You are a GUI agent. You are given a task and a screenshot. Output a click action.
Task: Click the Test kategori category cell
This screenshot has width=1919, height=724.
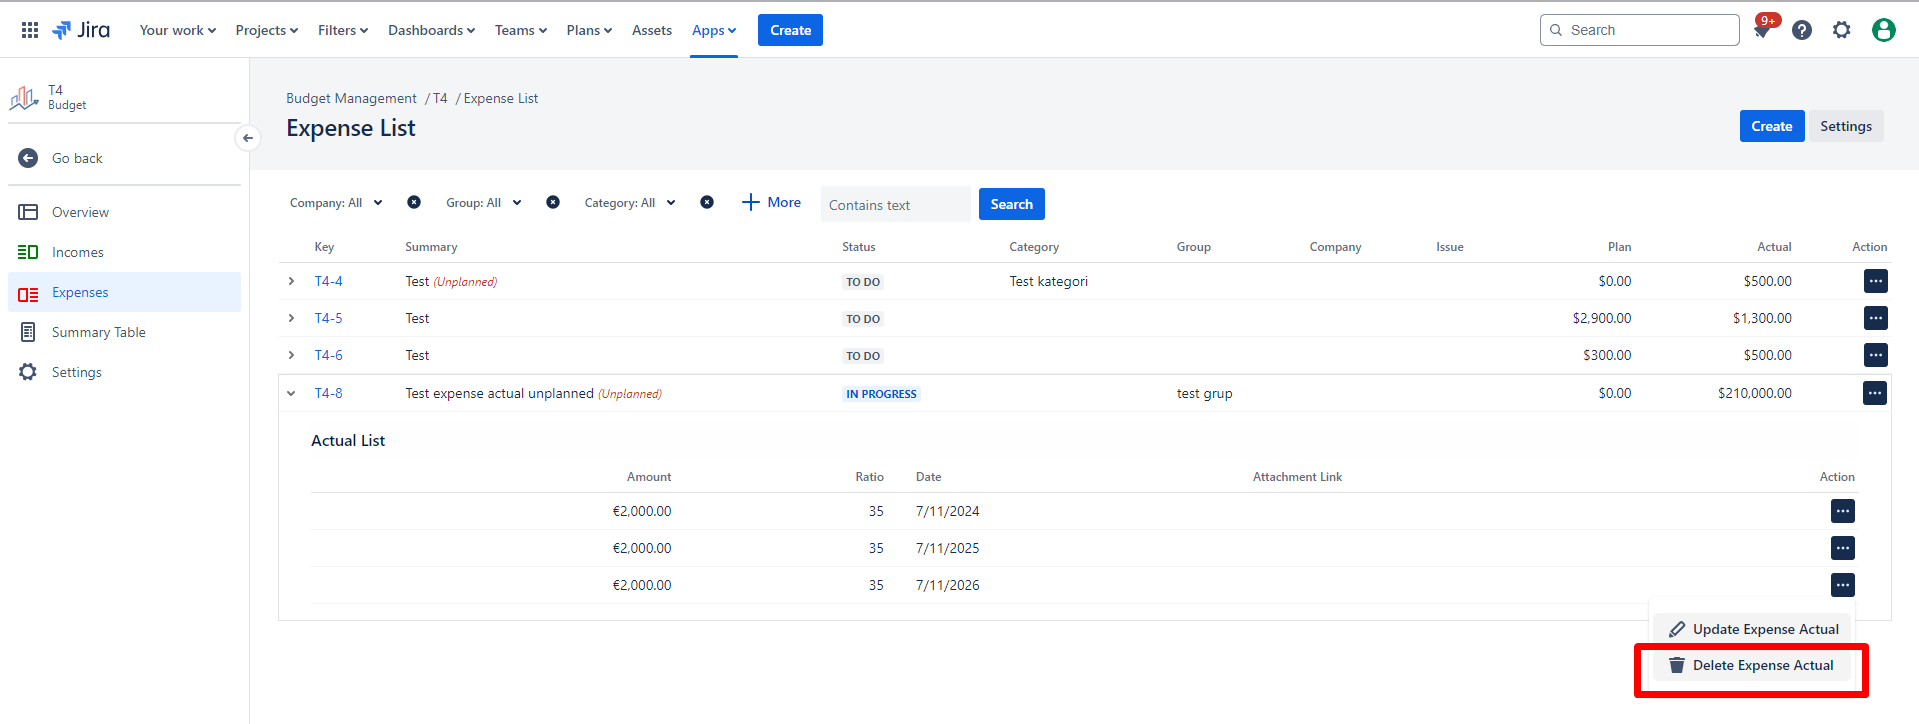(x=1048, y=281)
